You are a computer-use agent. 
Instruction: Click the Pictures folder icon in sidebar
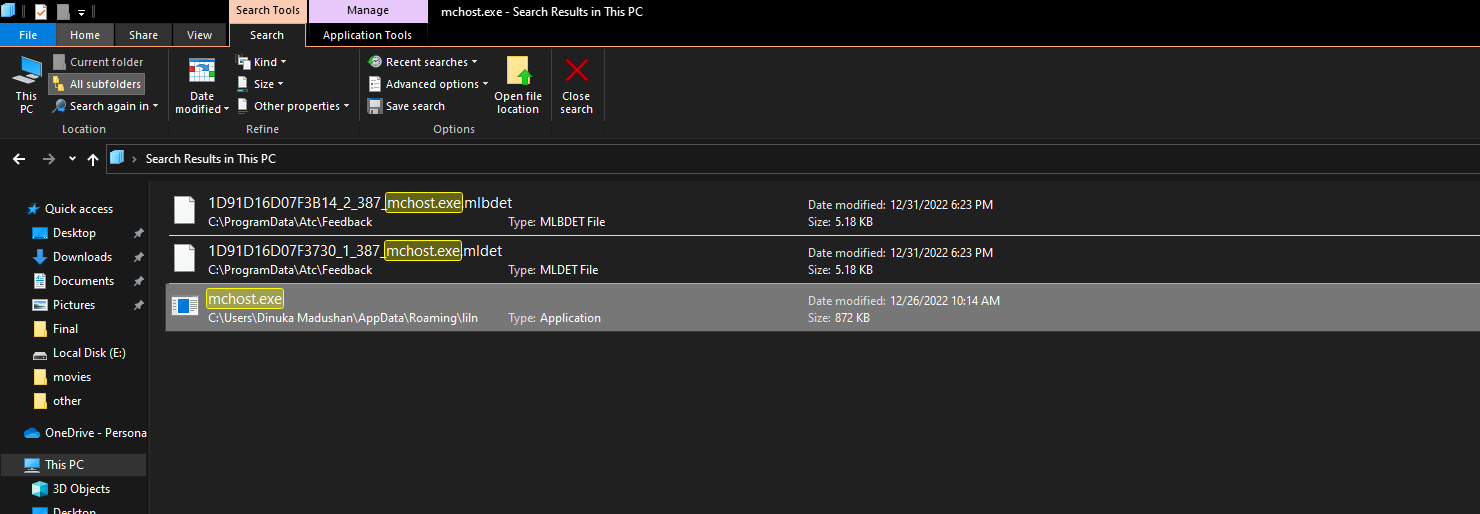pyautogui.click(x=40, y=305)
